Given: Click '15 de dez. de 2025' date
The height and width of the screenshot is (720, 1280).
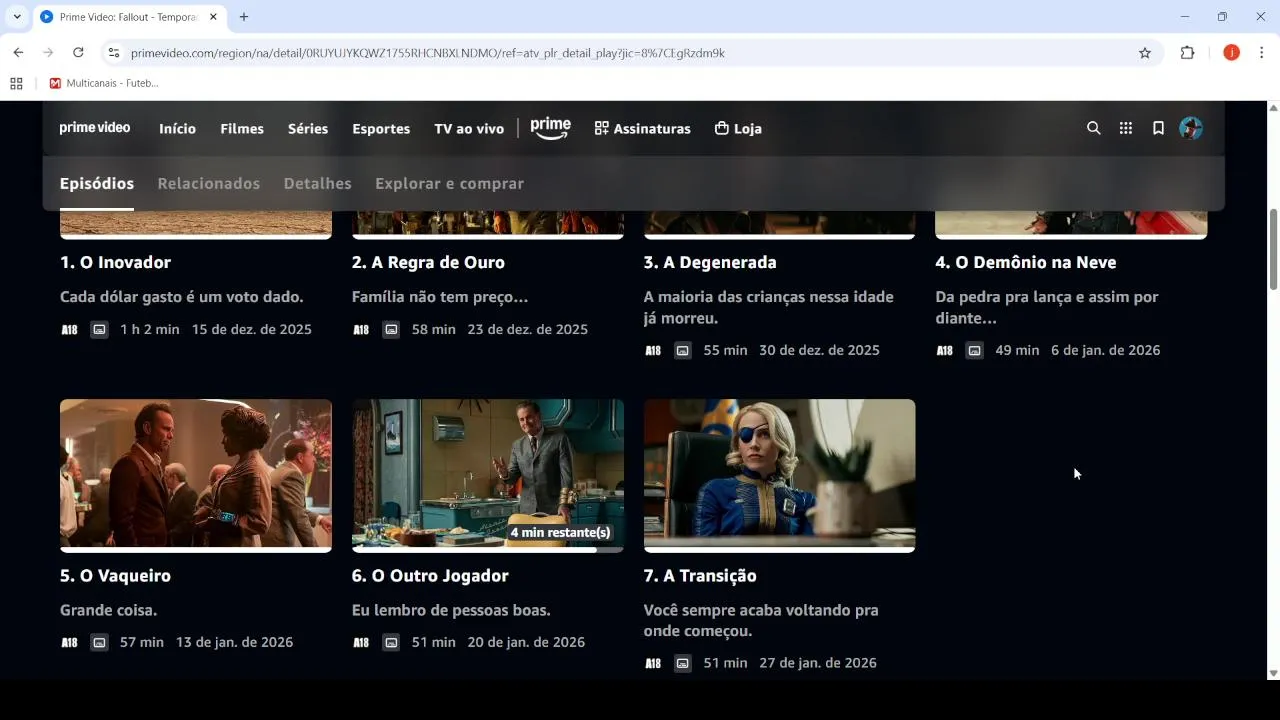Looking at the screenshot, I should pyautogui.click(x=252, y=329).
